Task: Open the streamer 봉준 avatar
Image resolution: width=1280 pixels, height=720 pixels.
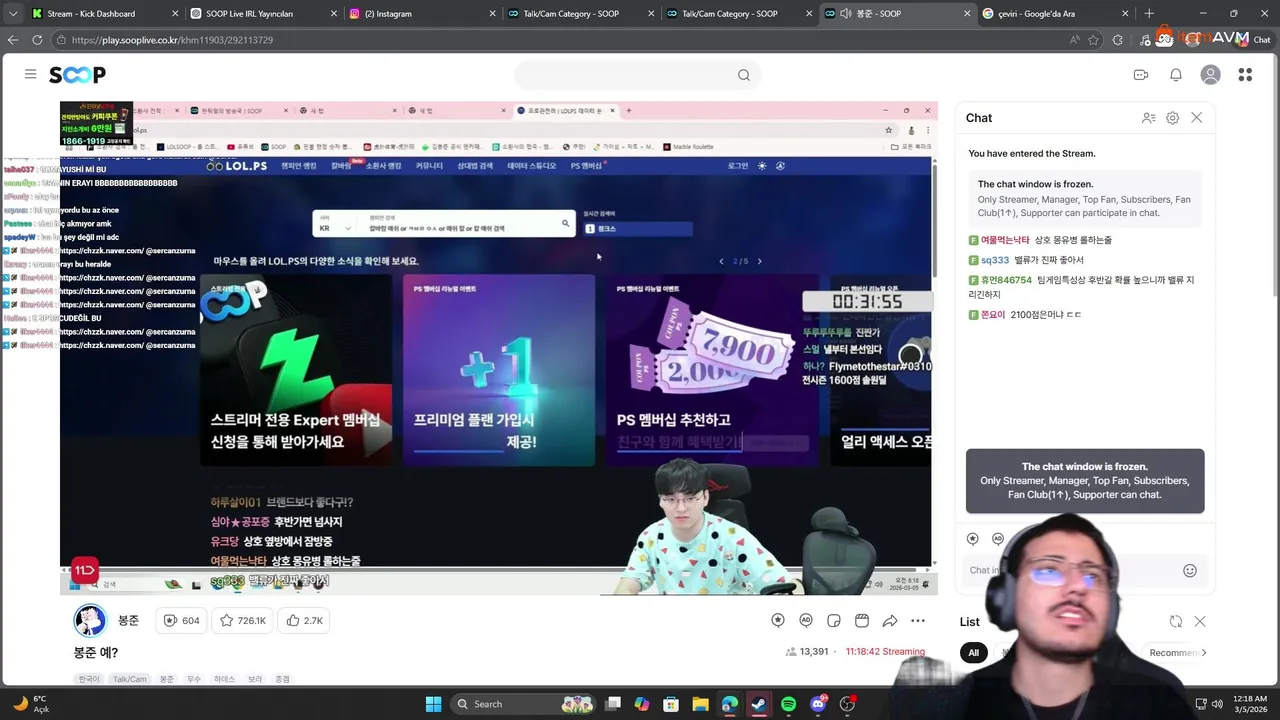Action: tap(90, 621)
